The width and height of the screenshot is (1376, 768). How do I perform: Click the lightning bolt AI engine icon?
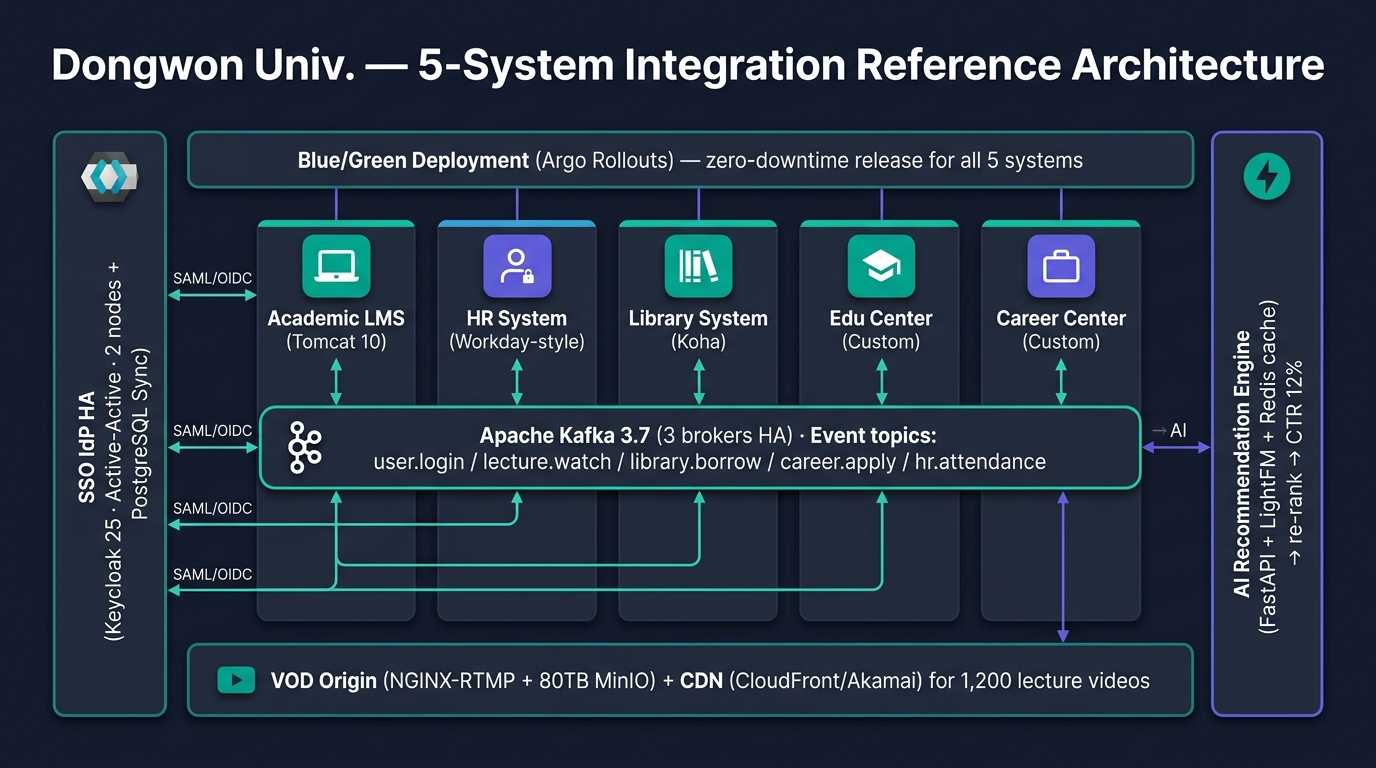1266,178
